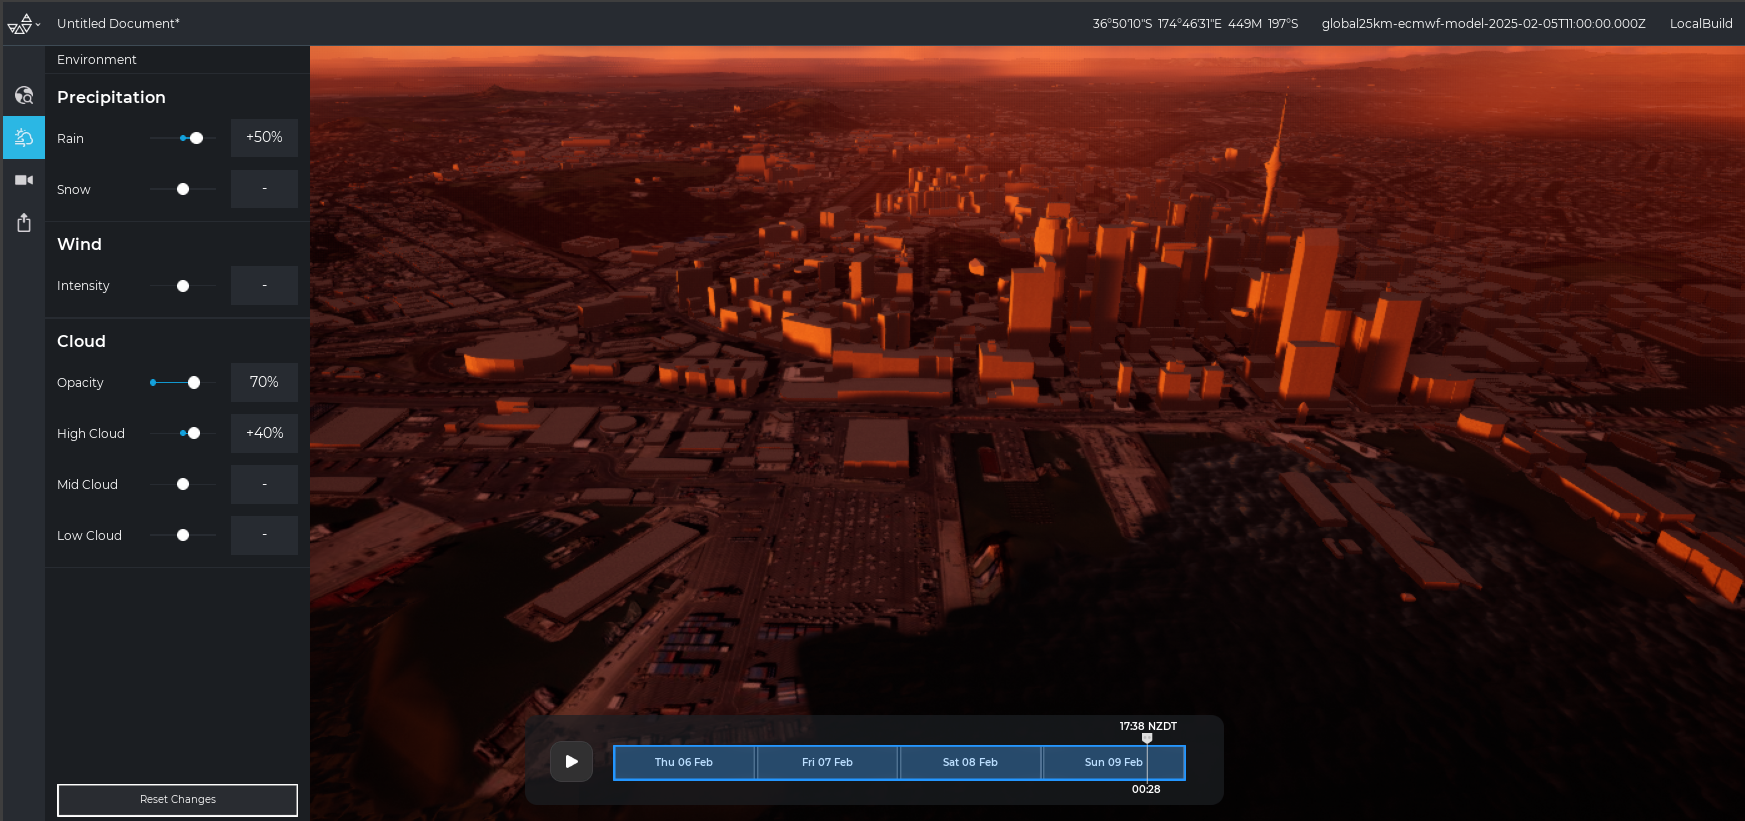Click the Wind section heading
This screenshot has height=821, width=1745.
[79, 244]
